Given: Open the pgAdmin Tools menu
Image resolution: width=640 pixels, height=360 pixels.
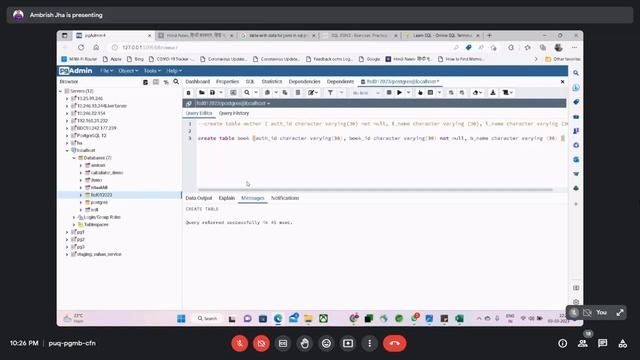Looking at the screenshot, I should (x=152, y=71).
